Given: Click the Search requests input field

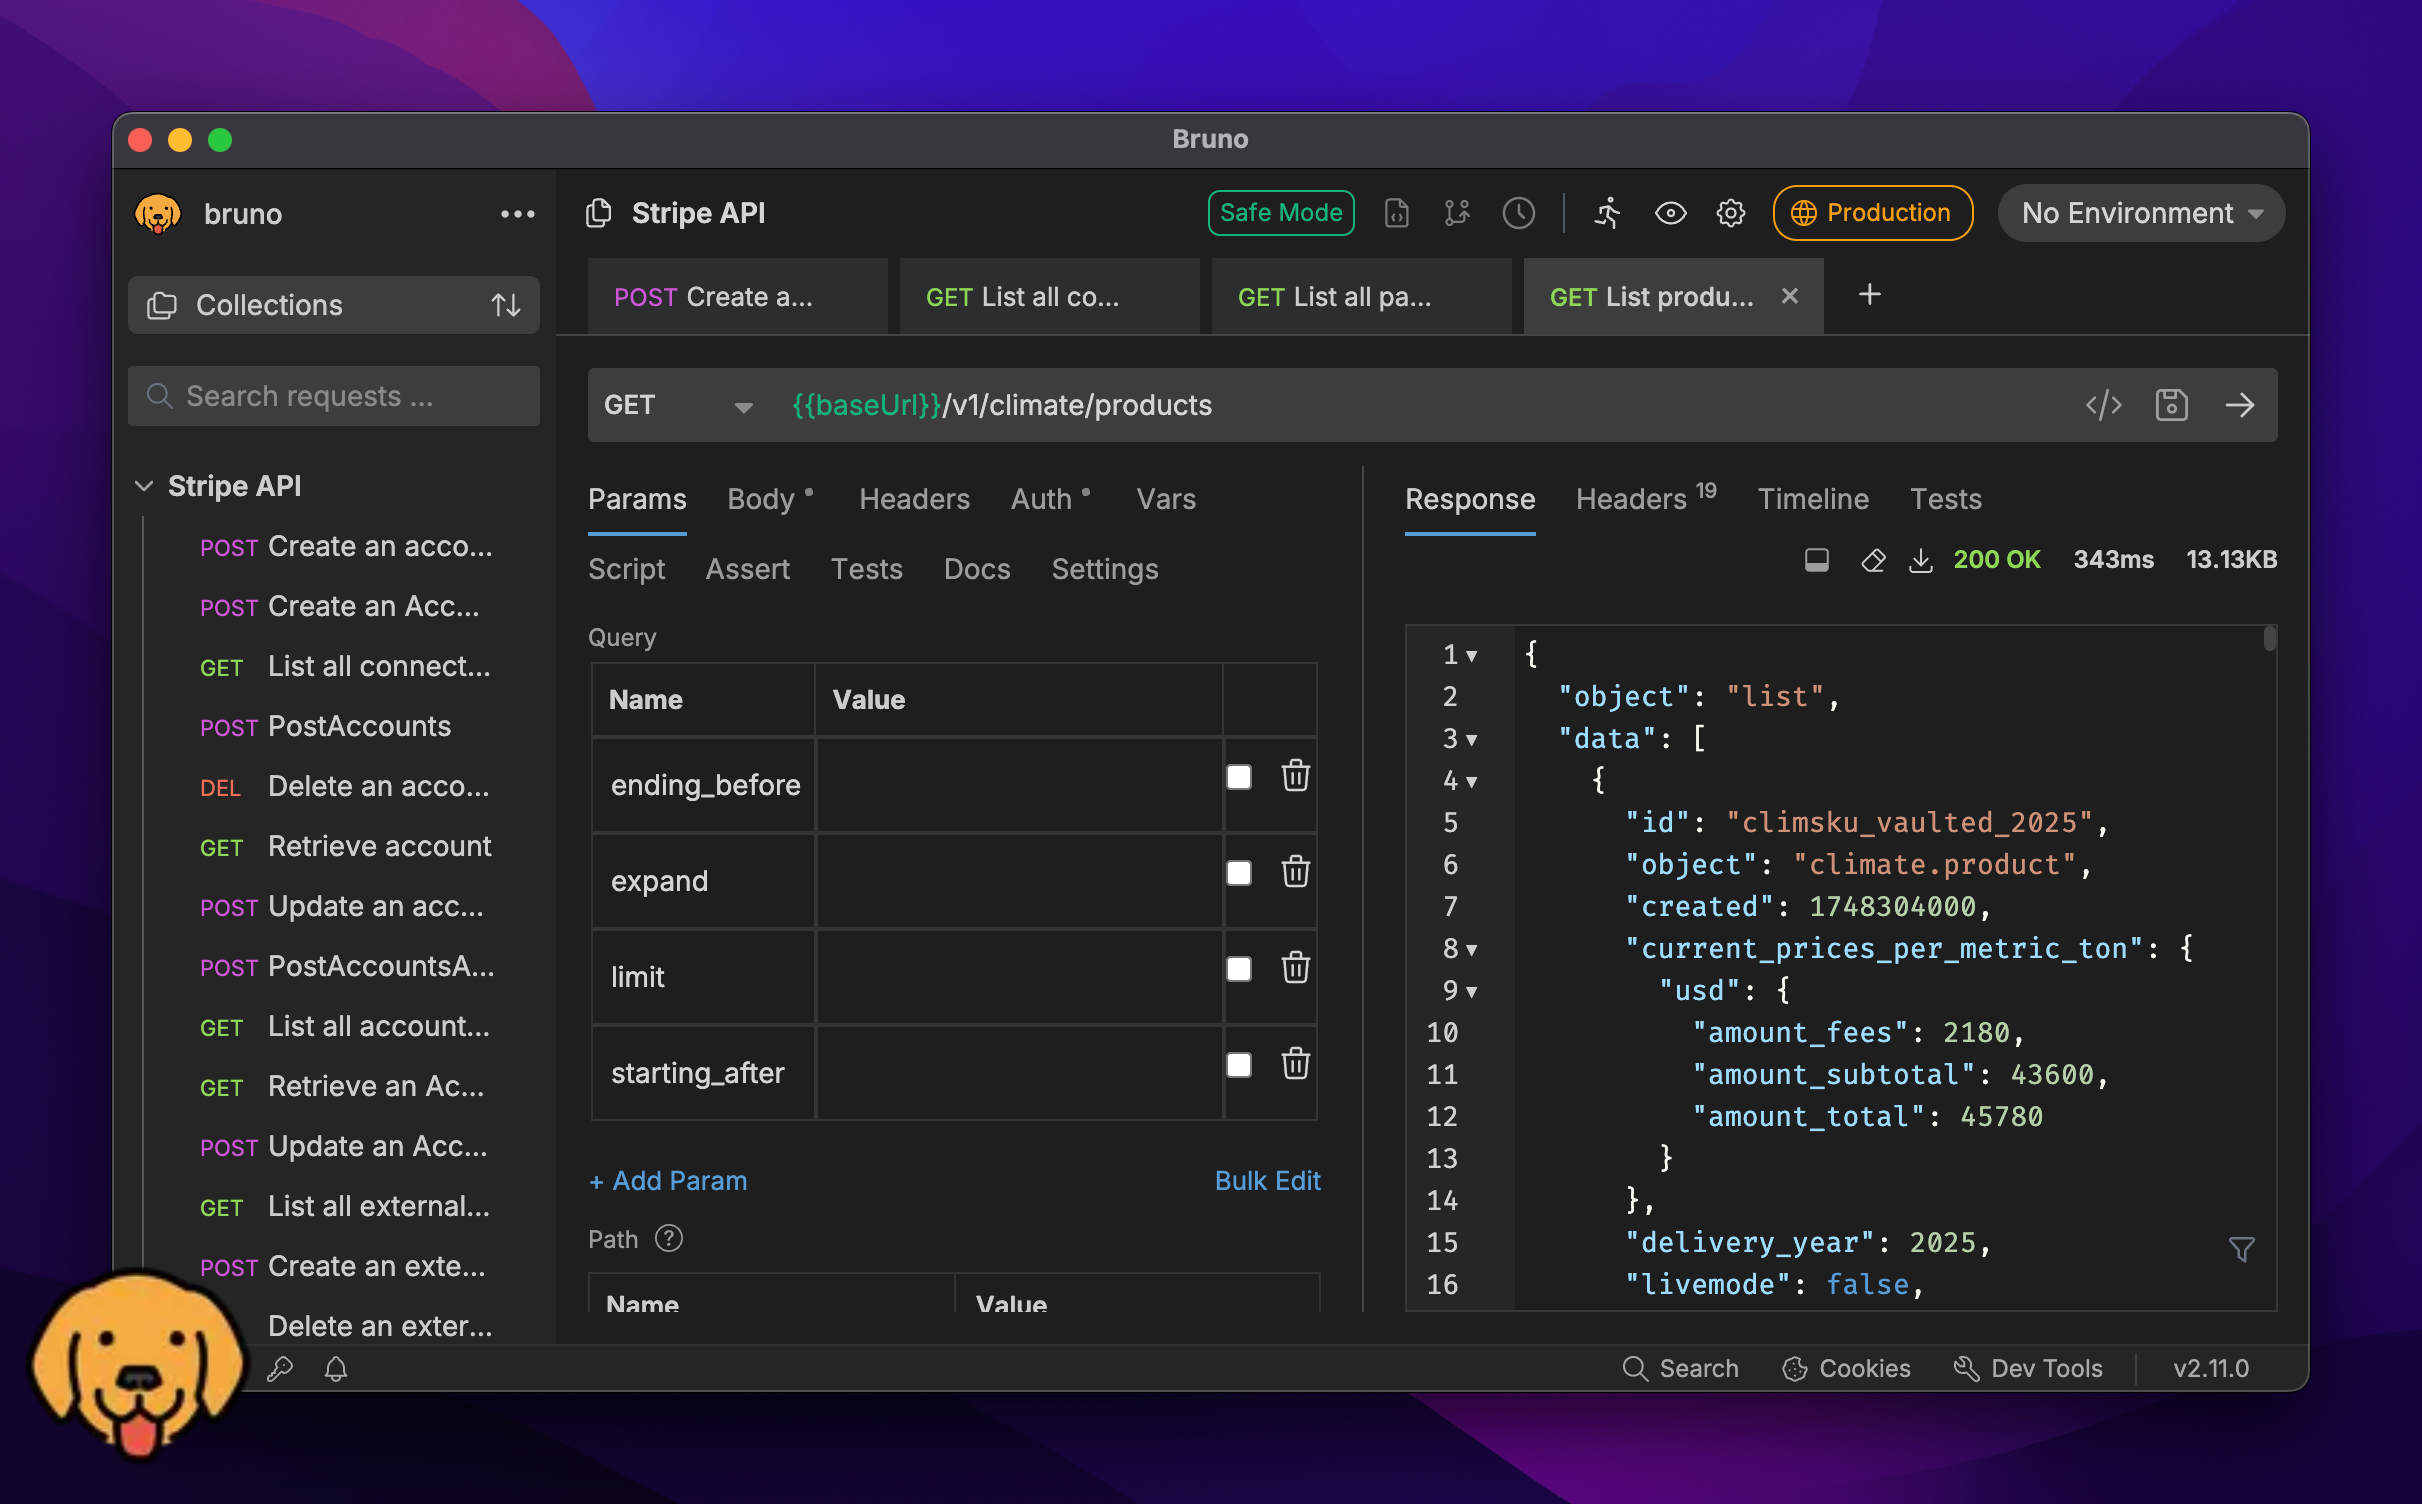Looking at the screenshot, I should pyautogui.click(x=334, y=396).
